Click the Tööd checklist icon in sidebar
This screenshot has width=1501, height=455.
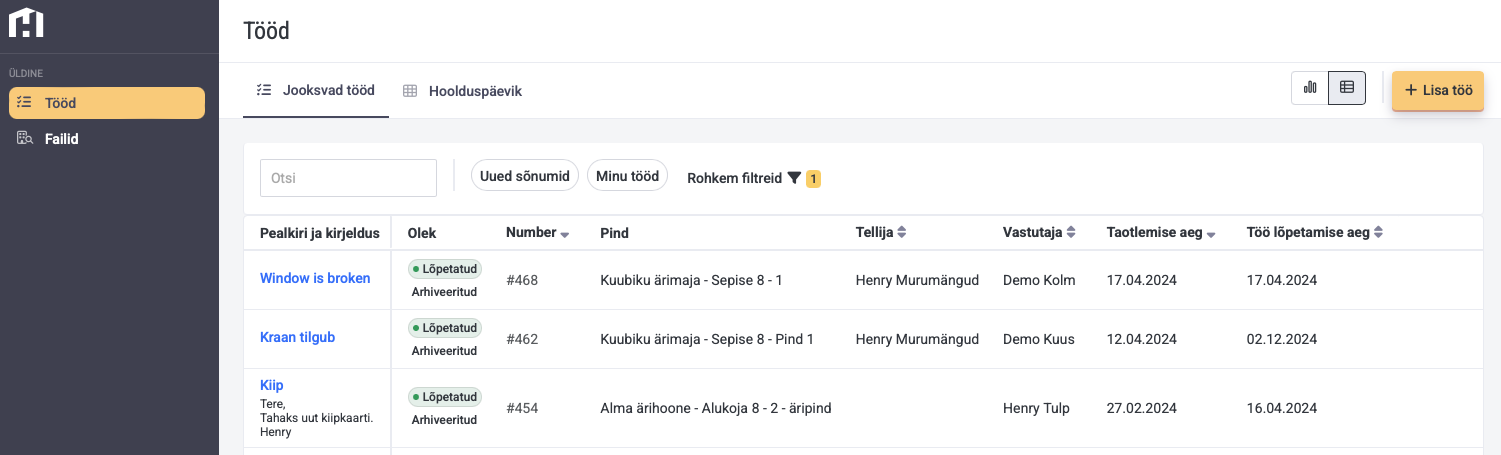point(25,103)
